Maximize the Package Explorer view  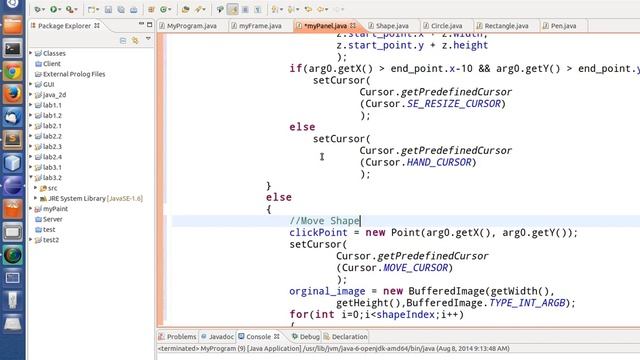pos(149,24)
